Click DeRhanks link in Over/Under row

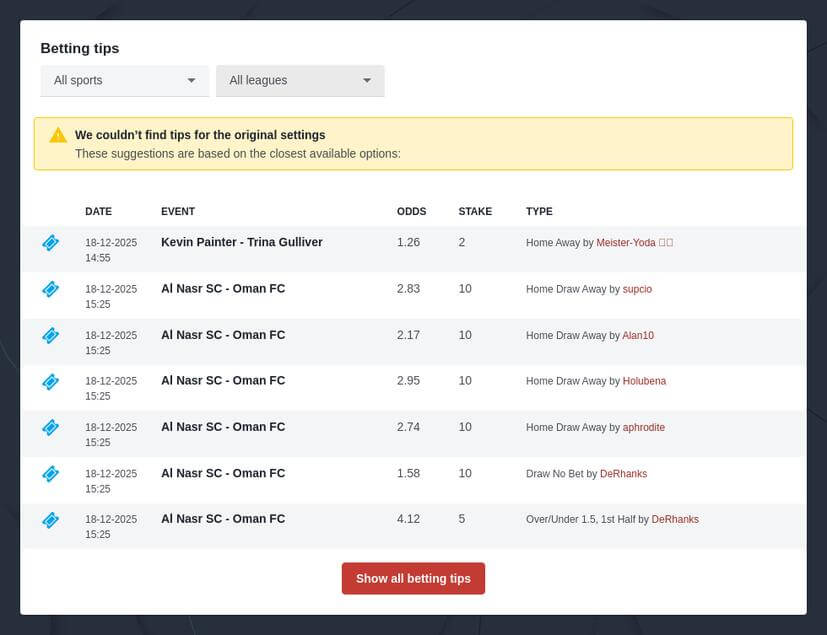[675, 519]
